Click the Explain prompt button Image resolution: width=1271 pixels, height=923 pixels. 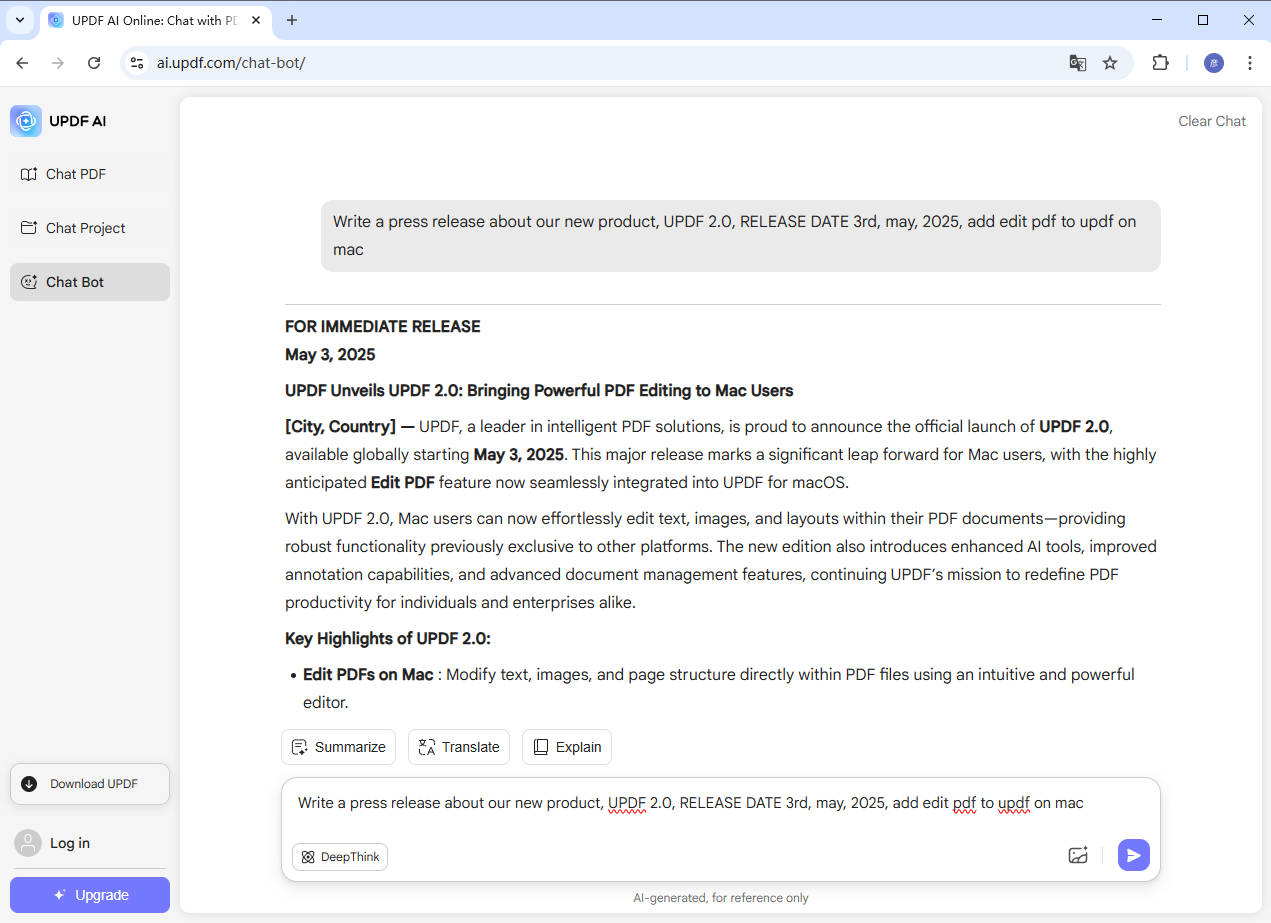click(567, 747)
